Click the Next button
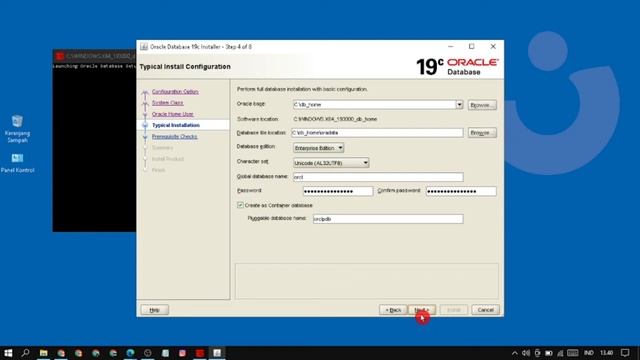The width and height of the screenshot is (640, 360). (x=422, y=310)
